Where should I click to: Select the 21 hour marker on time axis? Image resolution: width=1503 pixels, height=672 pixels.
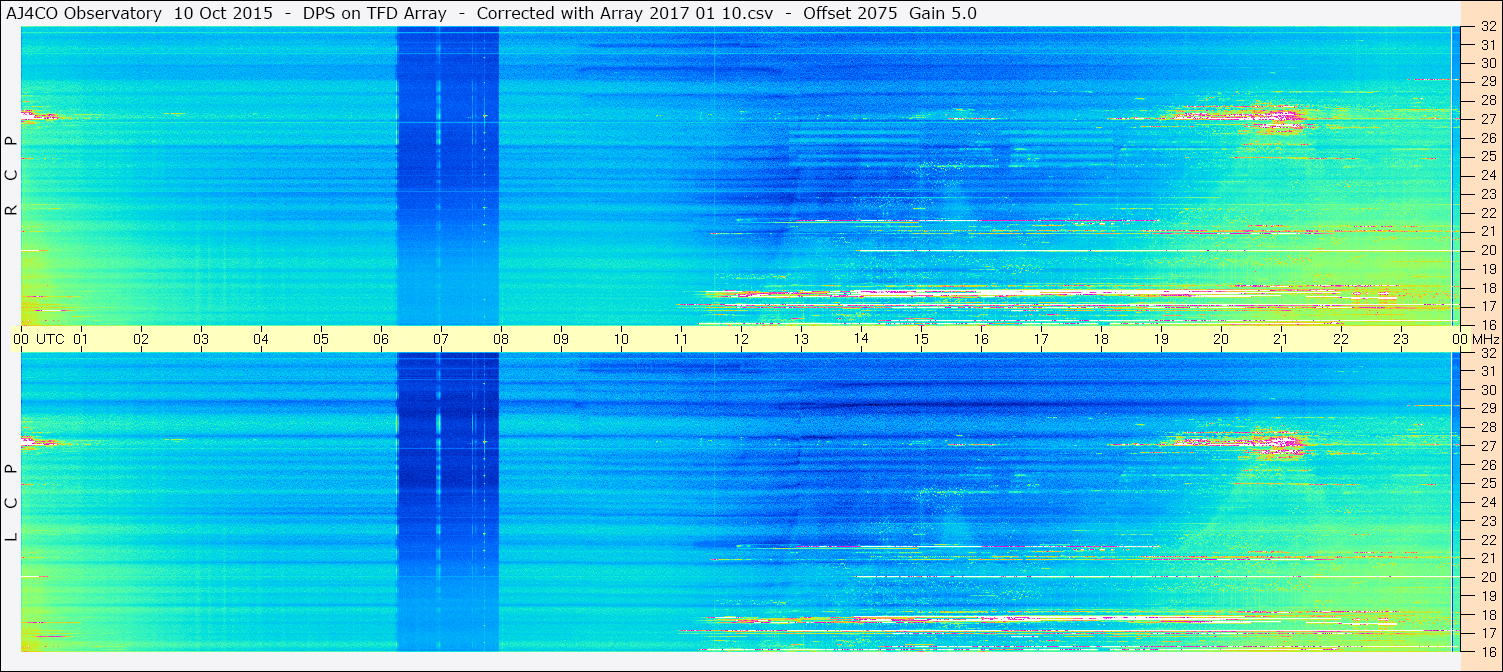[x=1281, y=339]
